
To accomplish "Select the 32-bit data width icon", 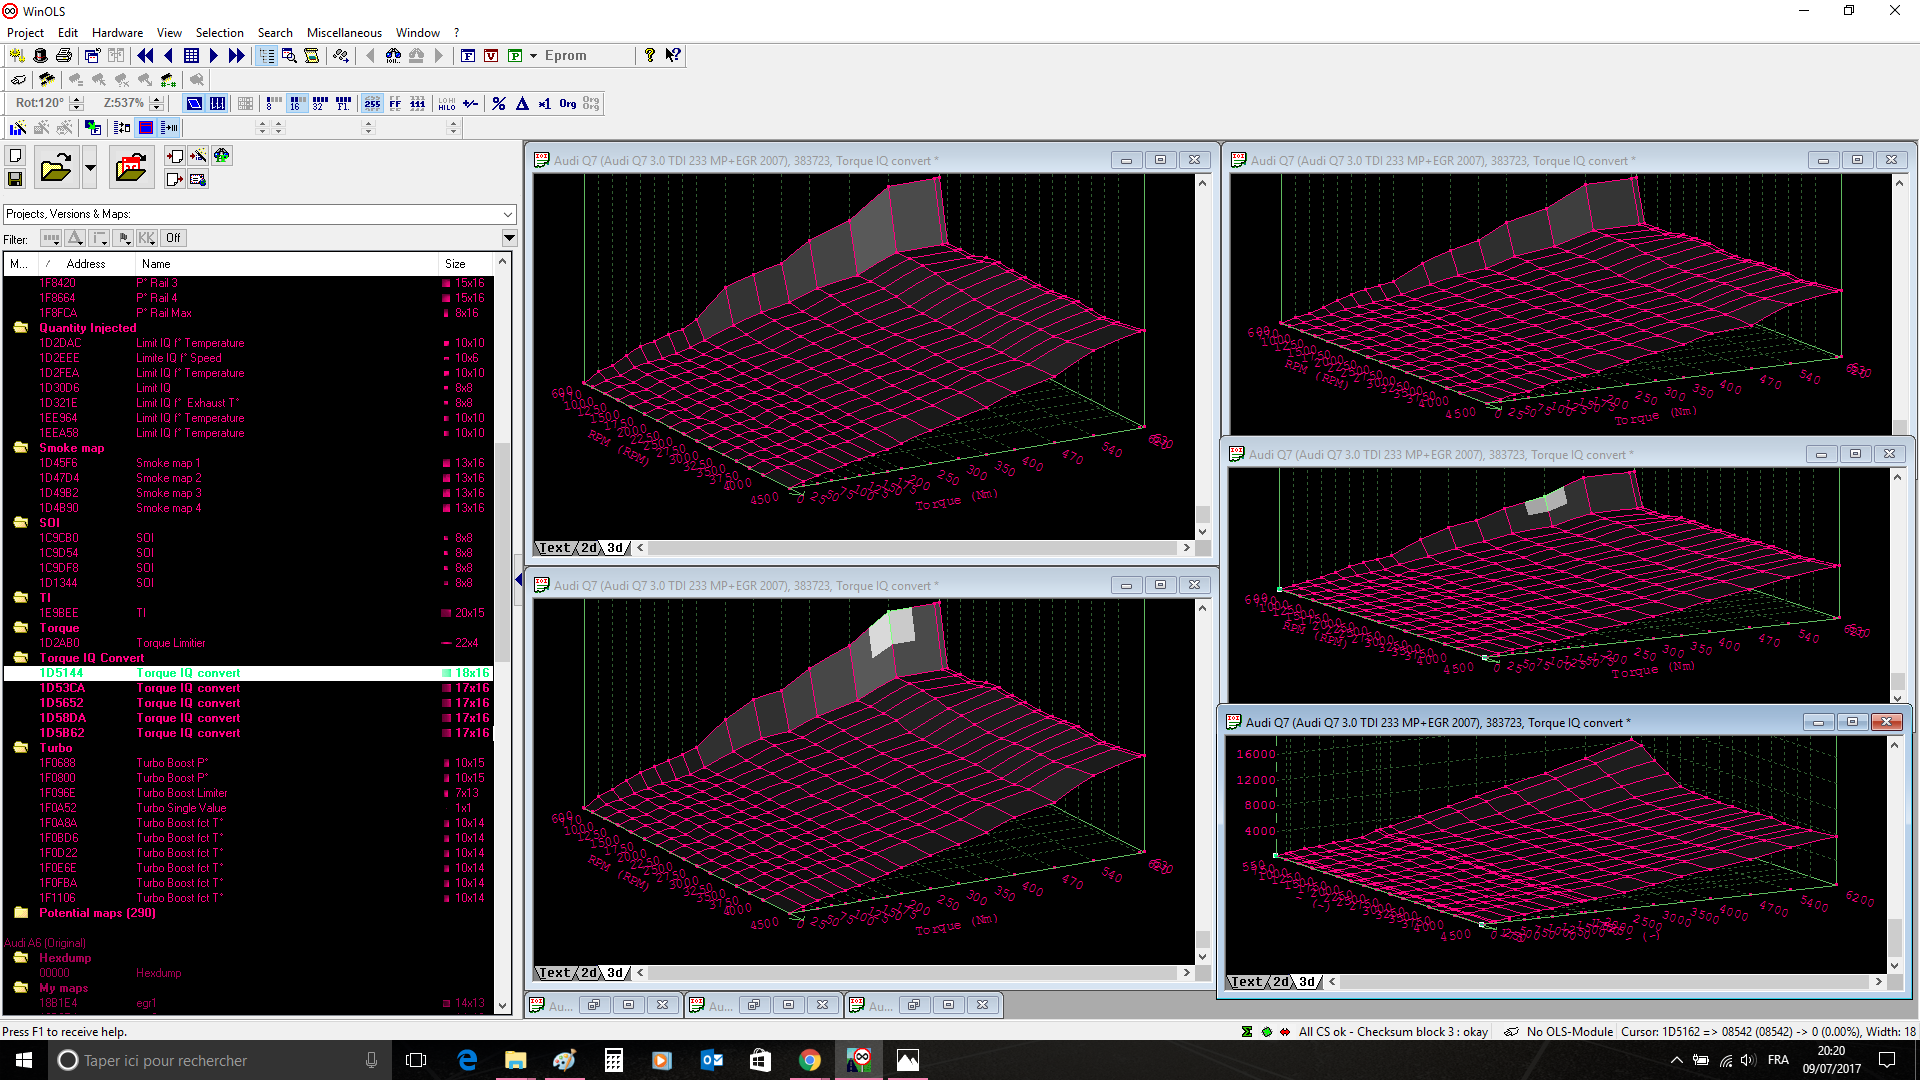I will coord(320,103).
